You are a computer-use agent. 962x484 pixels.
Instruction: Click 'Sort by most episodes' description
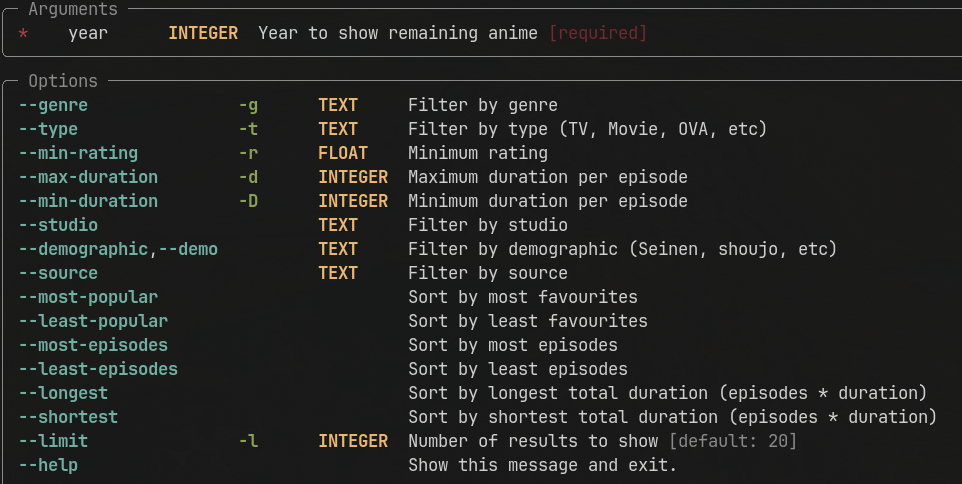pos(513,345)
